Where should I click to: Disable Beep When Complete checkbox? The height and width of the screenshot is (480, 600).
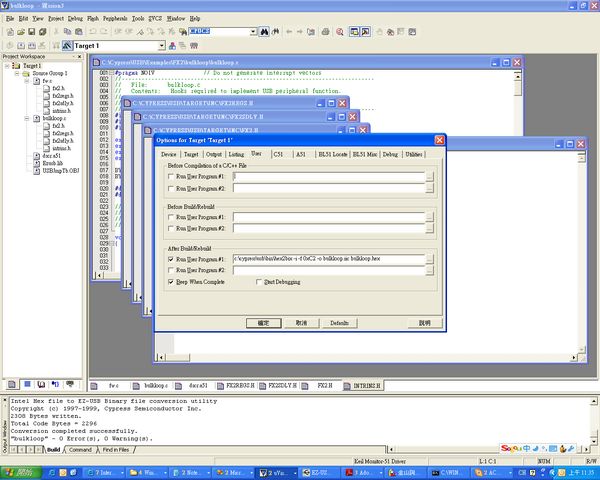170,282
